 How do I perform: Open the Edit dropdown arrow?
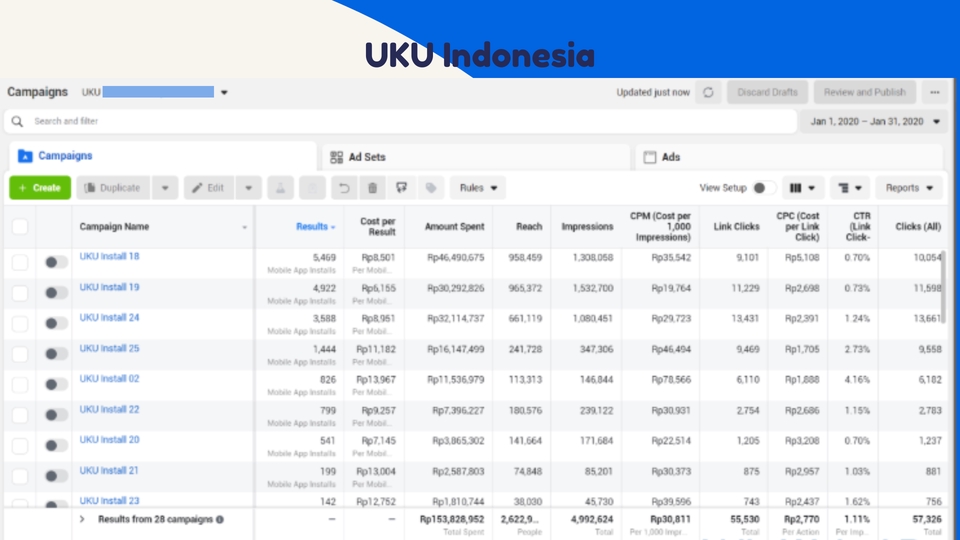pyautogui.click(x=249, y=188)
